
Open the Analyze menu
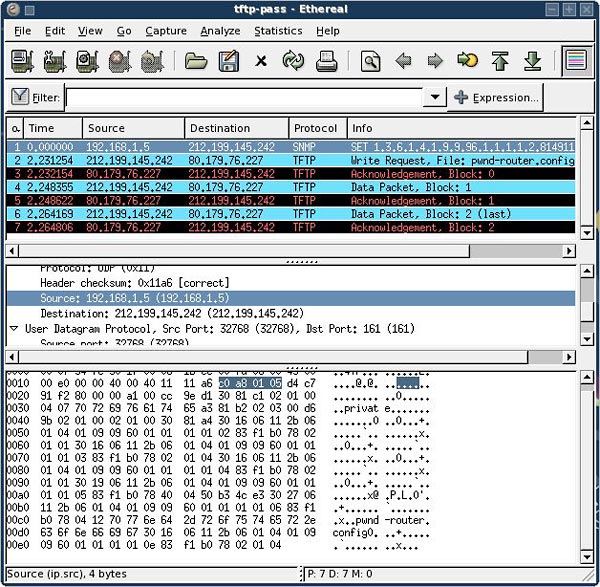pyautogui.click(x=220, y=31)
